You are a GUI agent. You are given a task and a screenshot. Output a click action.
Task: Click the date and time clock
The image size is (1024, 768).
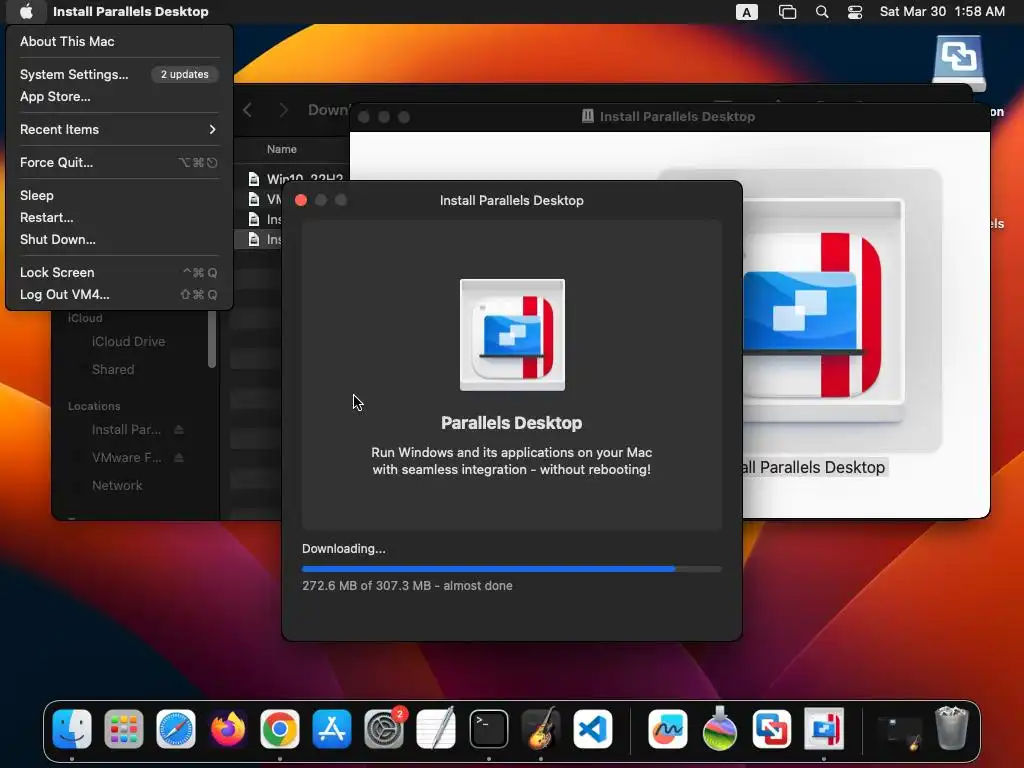[x=942, y=12]
